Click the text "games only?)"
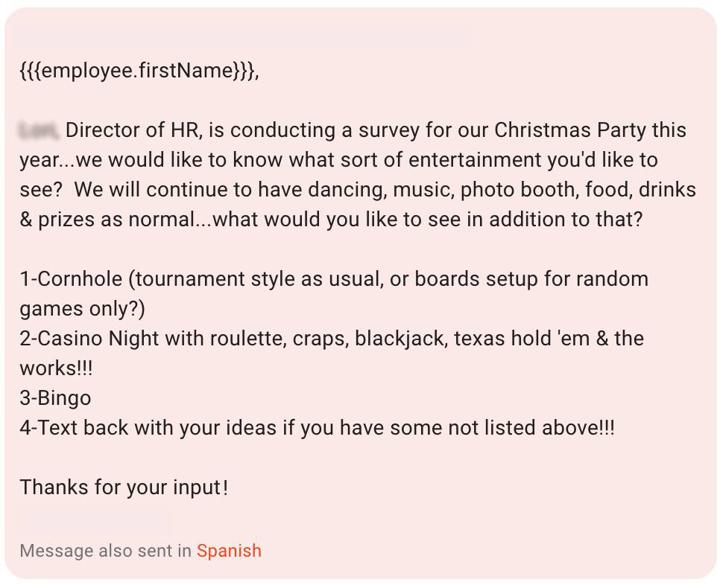This screenshot has height=585, width=720. click(x=82, y=309)
